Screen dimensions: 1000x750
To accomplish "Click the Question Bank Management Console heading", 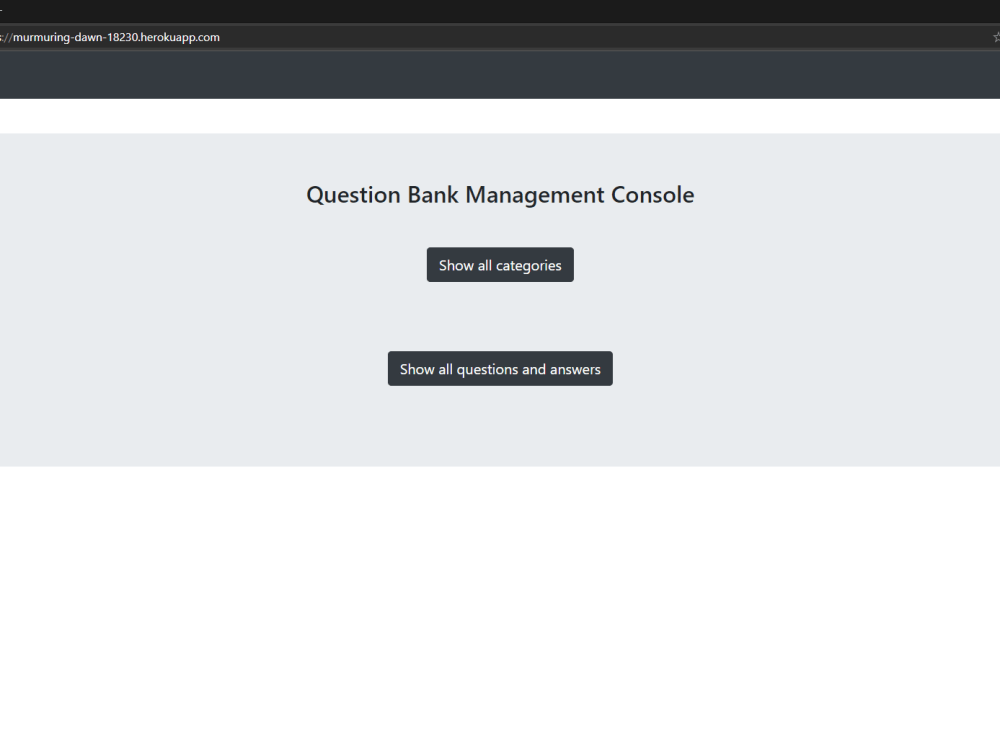I will click(500, 195).
